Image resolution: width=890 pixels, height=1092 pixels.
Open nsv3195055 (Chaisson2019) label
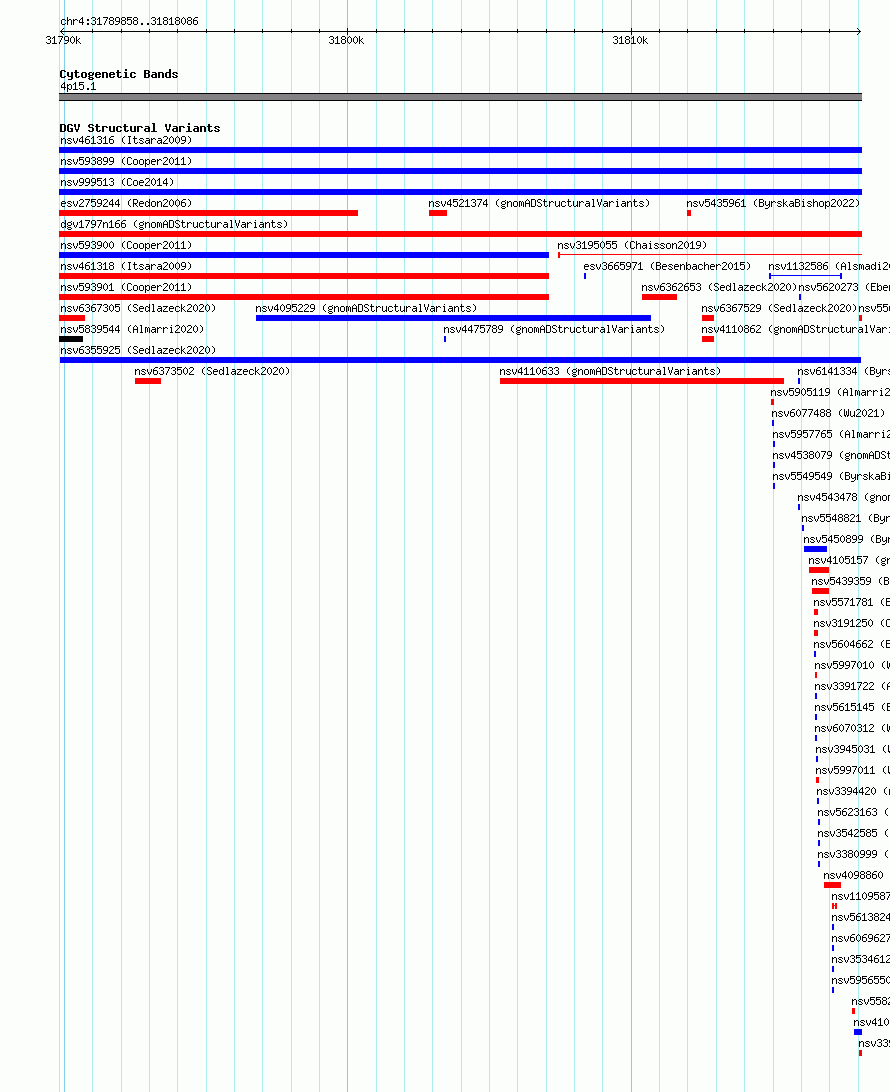(x=632, y=245)
